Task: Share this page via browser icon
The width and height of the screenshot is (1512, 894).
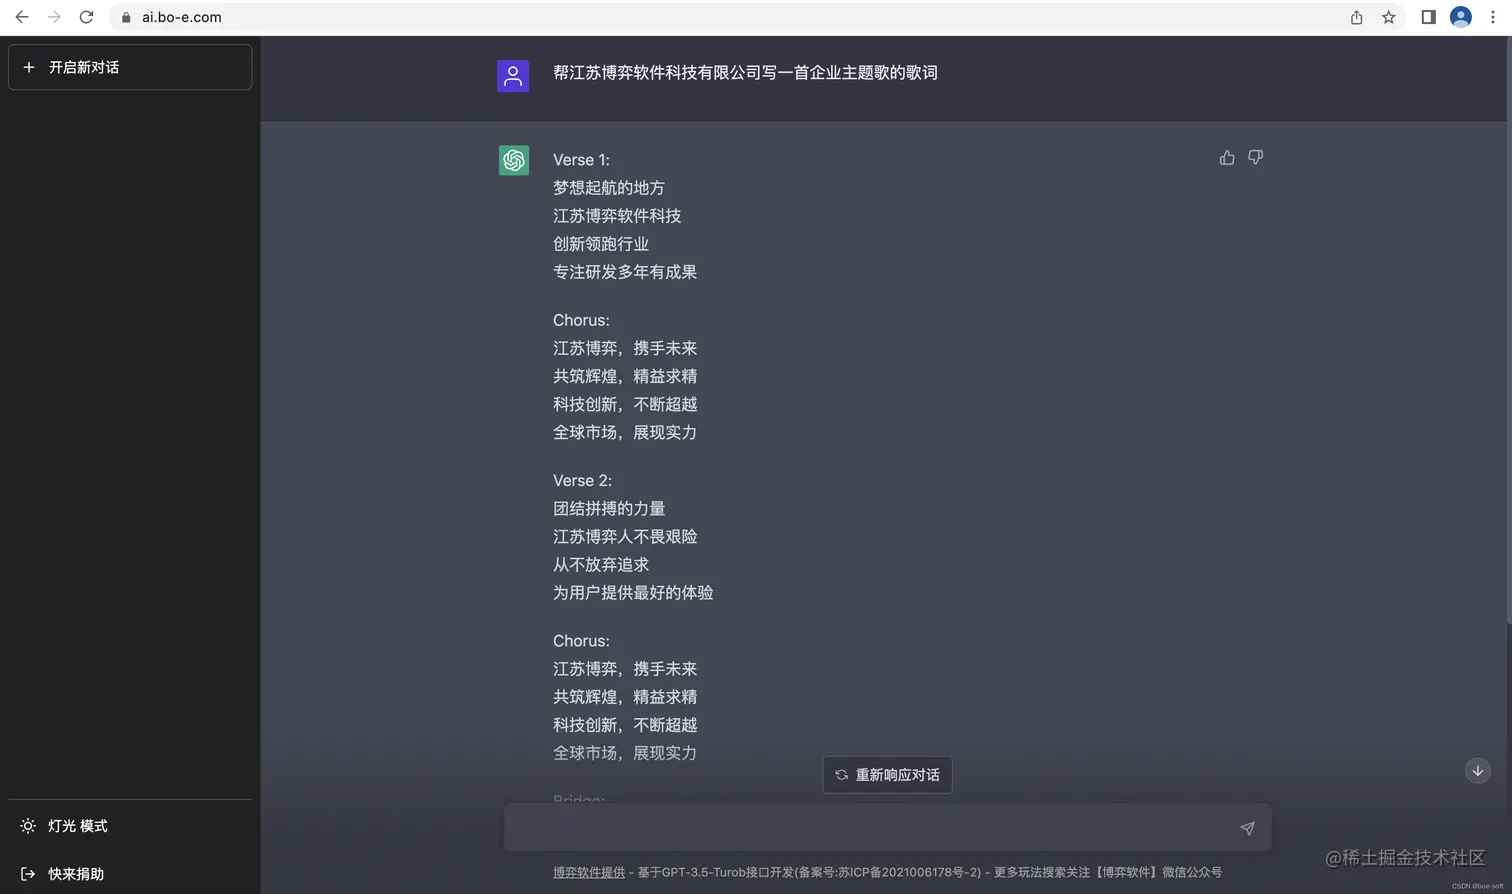Action: pos(1357,17)
